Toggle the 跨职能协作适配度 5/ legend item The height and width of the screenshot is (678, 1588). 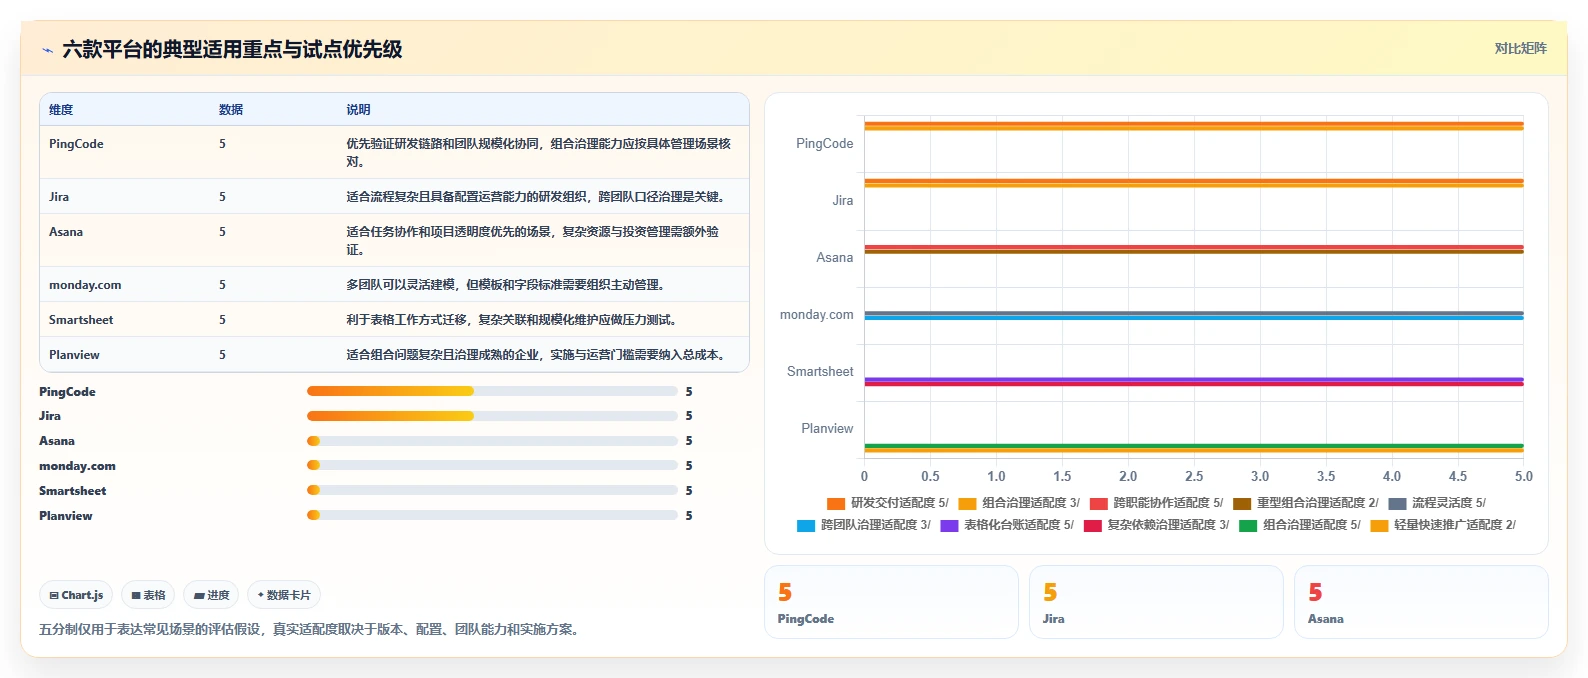[1155, 503]
